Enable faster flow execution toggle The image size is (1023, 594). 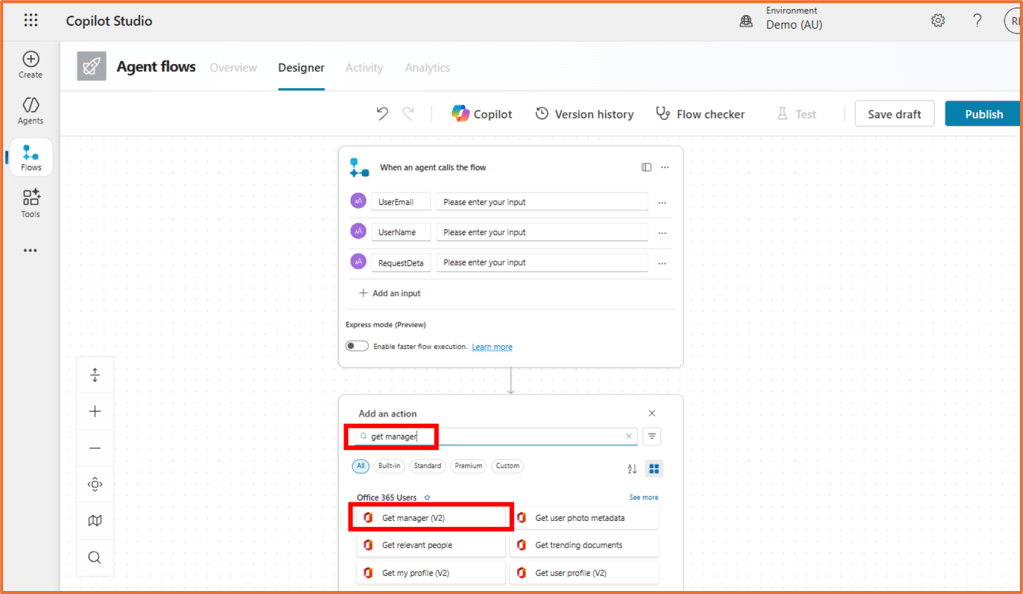[x=356, y=345]
